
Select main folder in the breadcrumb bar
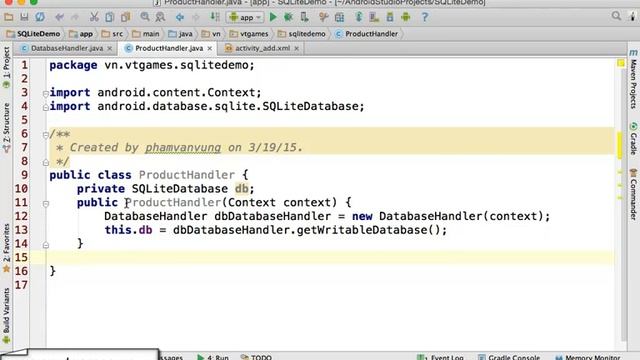[146, 34]
